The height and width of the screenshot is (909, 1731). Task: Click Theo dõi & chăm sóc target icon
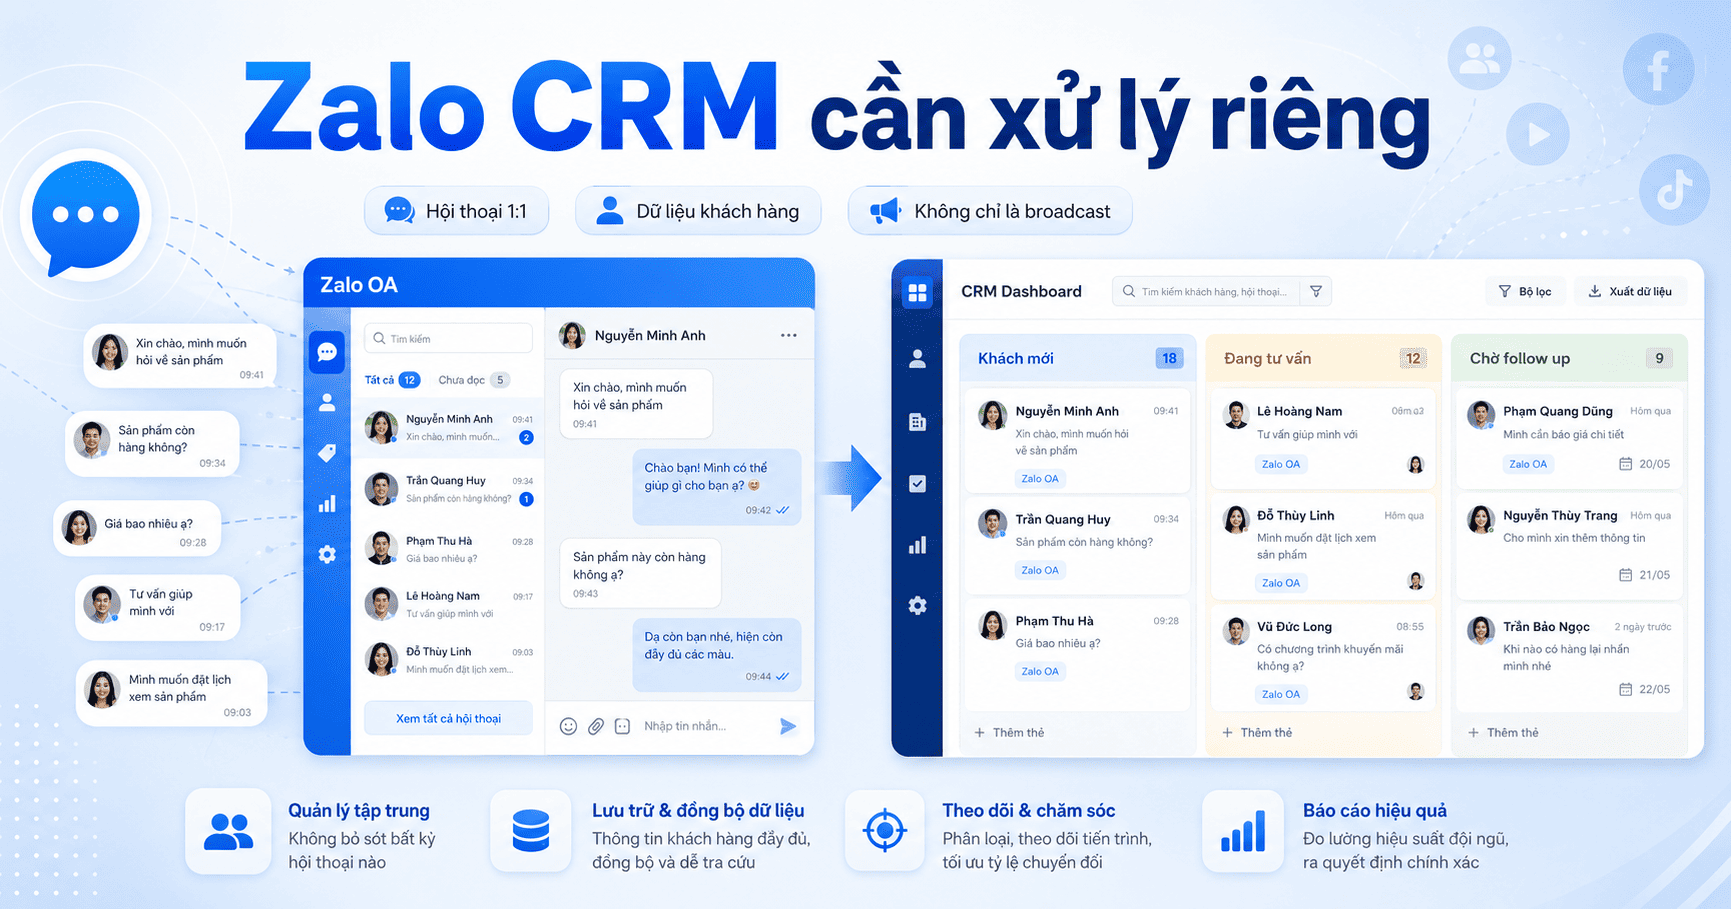pyautogui.click(x=885, y=831)
